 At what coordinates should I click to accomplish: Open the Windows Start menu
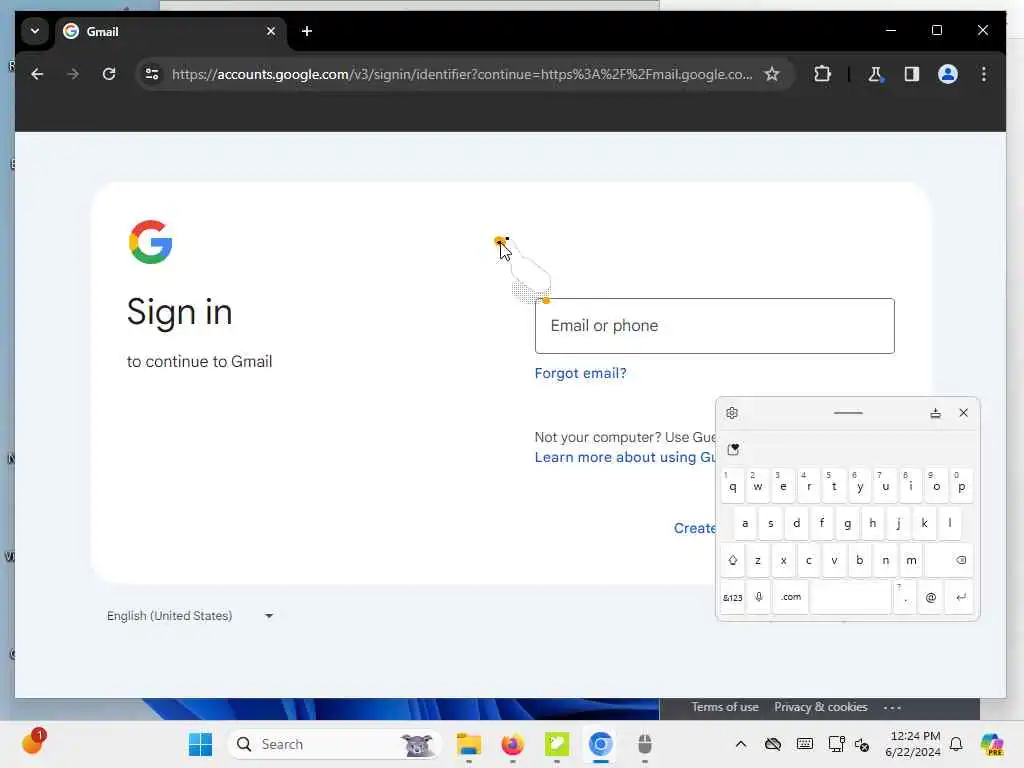200,744
